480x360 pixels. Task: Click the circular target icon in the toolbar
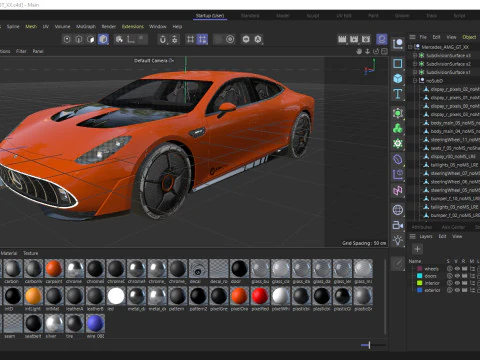point(230,39)
